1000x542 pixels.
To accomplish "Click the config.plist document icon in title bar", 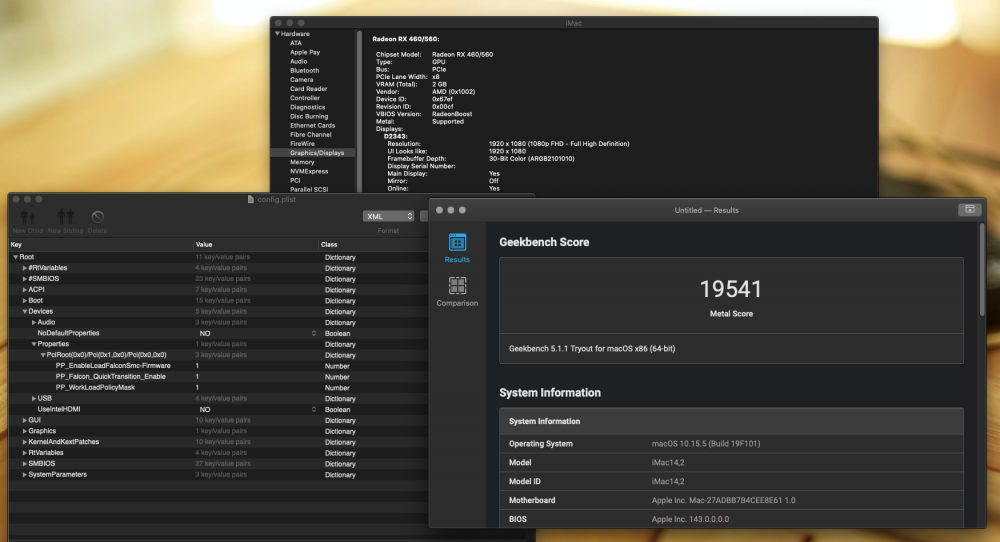I will [251, 200].
